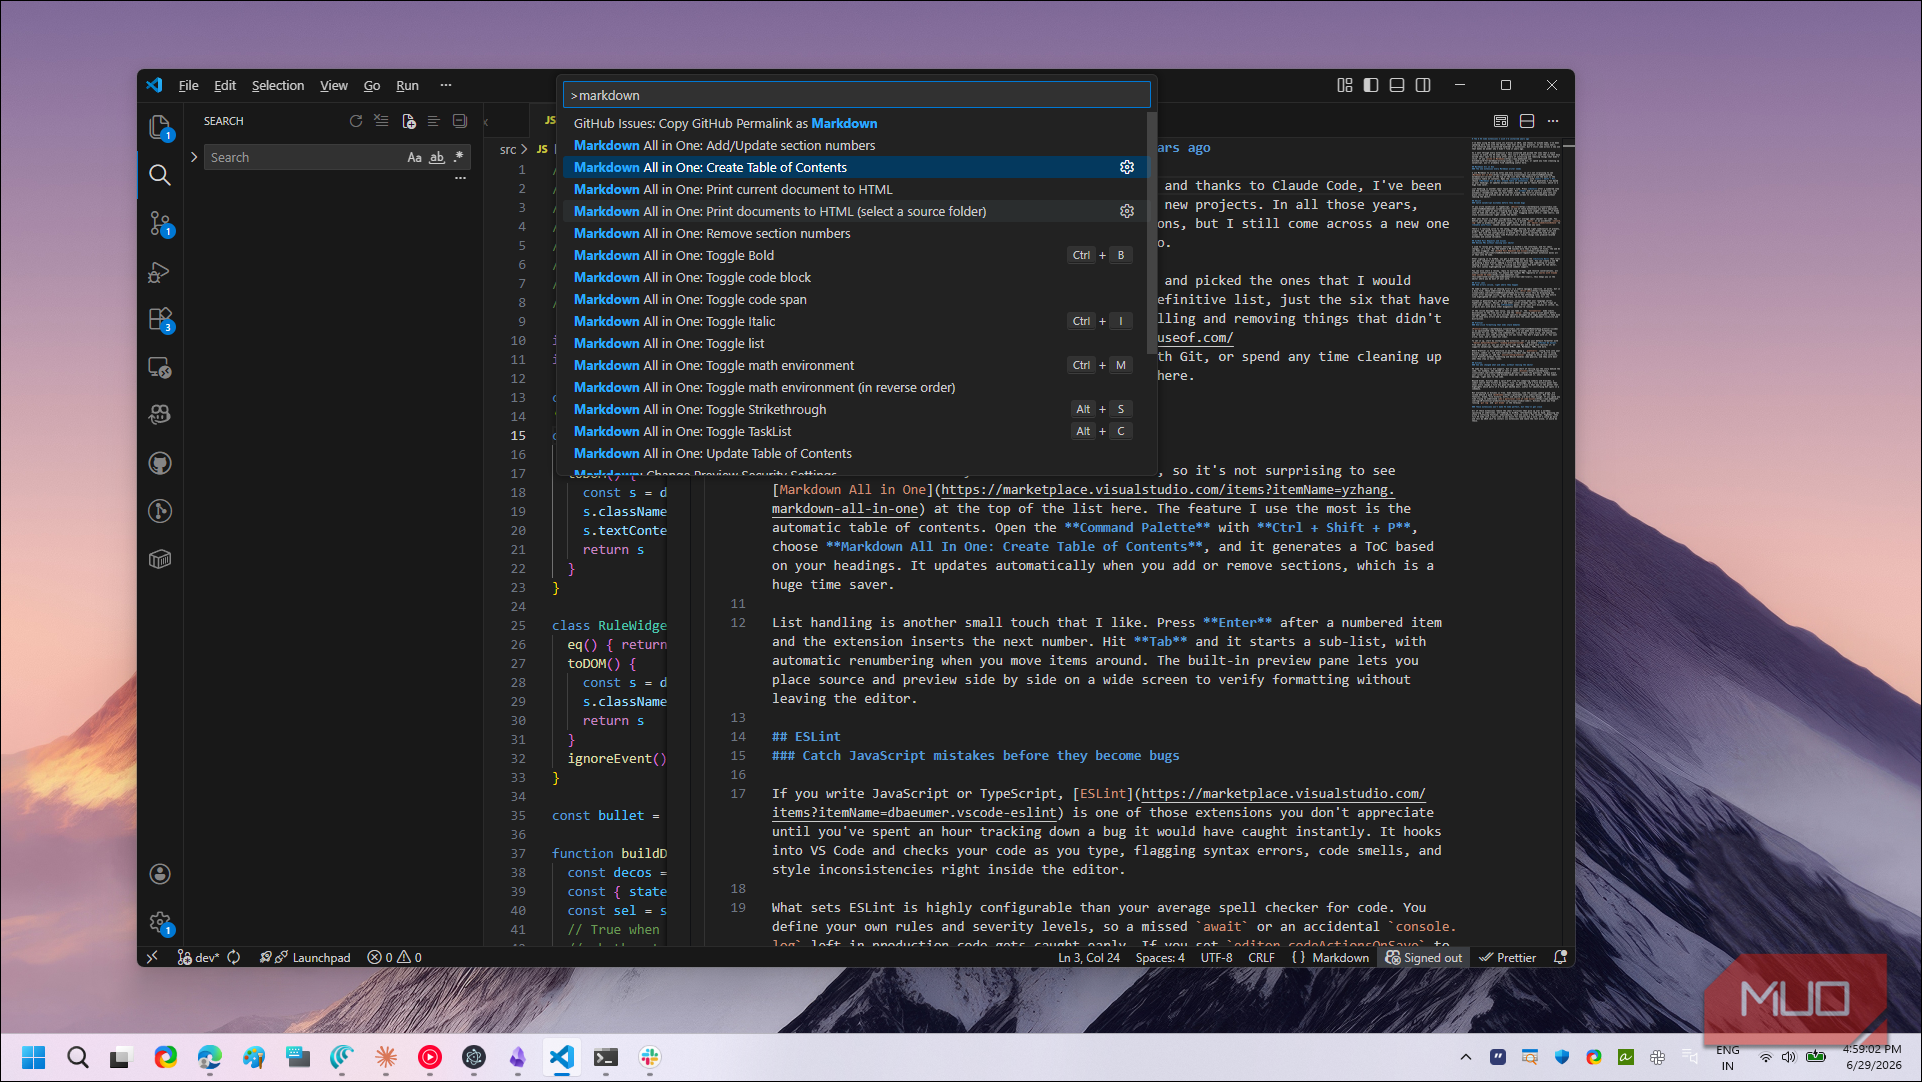Toggle the bottom Panel visibility
Screen dimensions: 1922x1082
coord(1397,85)
